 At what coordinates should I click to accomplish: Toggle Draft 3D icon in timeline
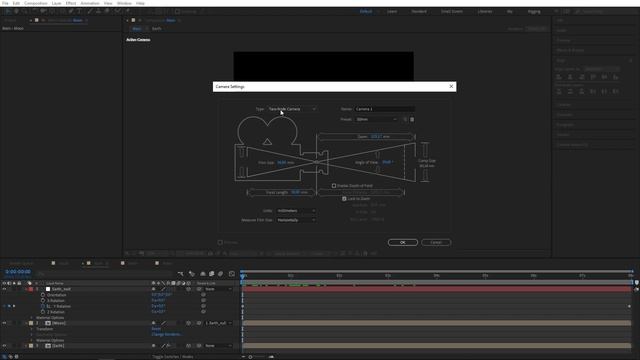coord(191,274)
